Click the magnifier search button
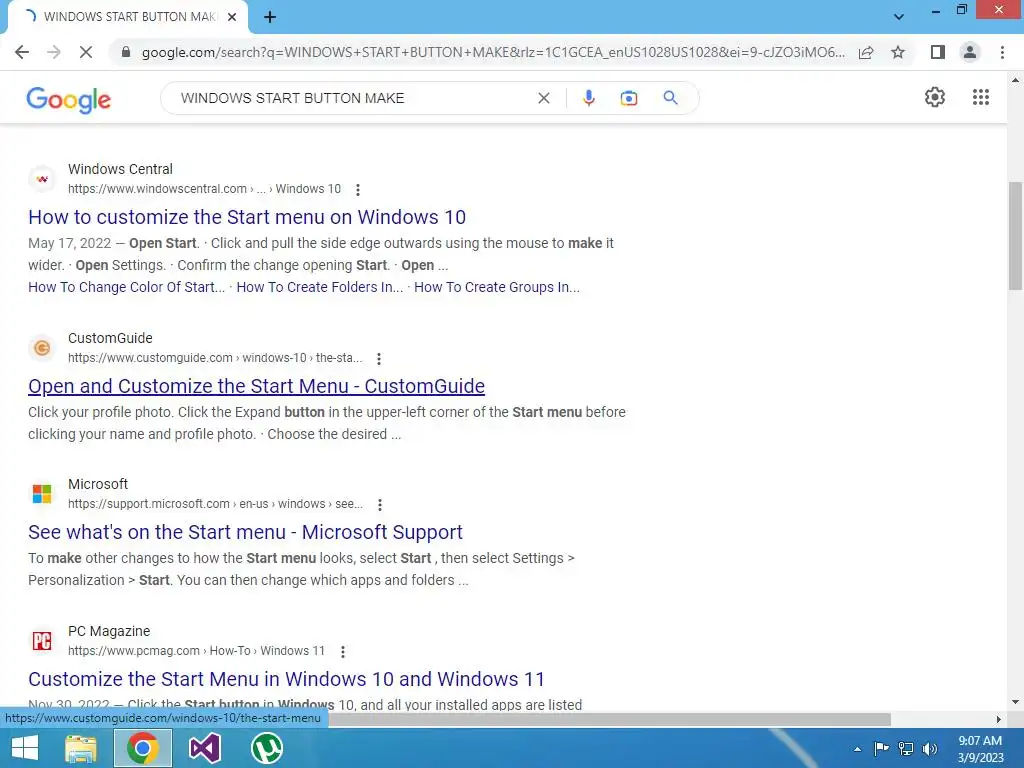The width and height of the screenshot is (1024, 768). pos(670,98)
